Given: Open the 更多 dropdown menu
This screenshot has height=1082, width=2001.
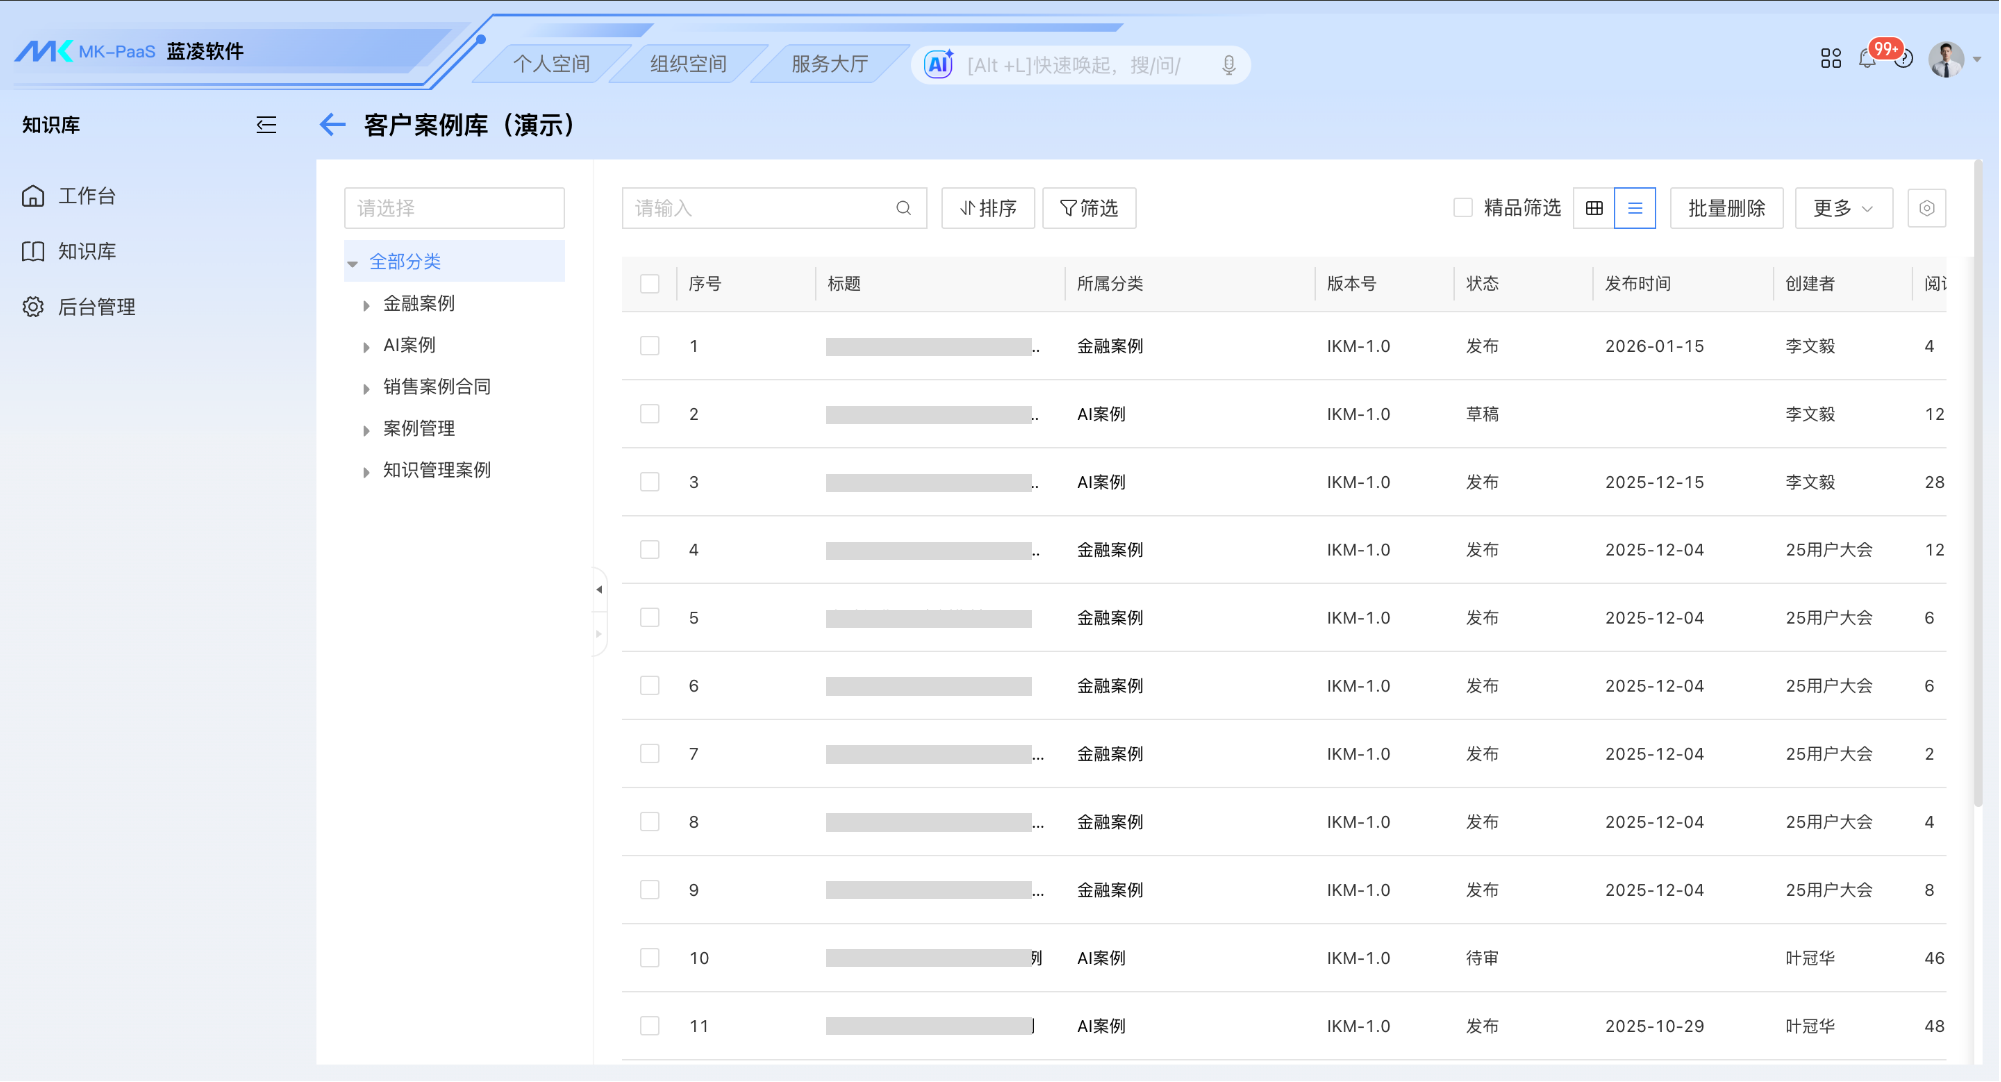Looking at the screenshot, I should [x=1843, y=208].
